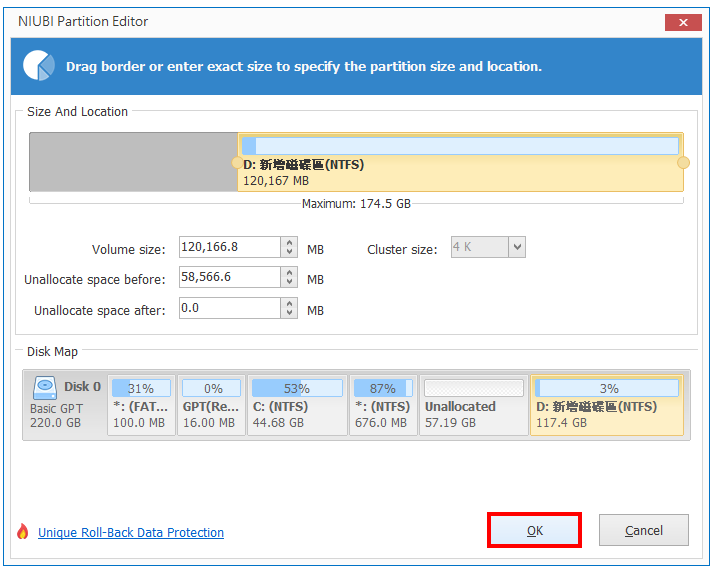Click the D: partition usage bar in size panel
Image resolution: width=717 pixels, height=575 pixels.
[x=460, y=145]
